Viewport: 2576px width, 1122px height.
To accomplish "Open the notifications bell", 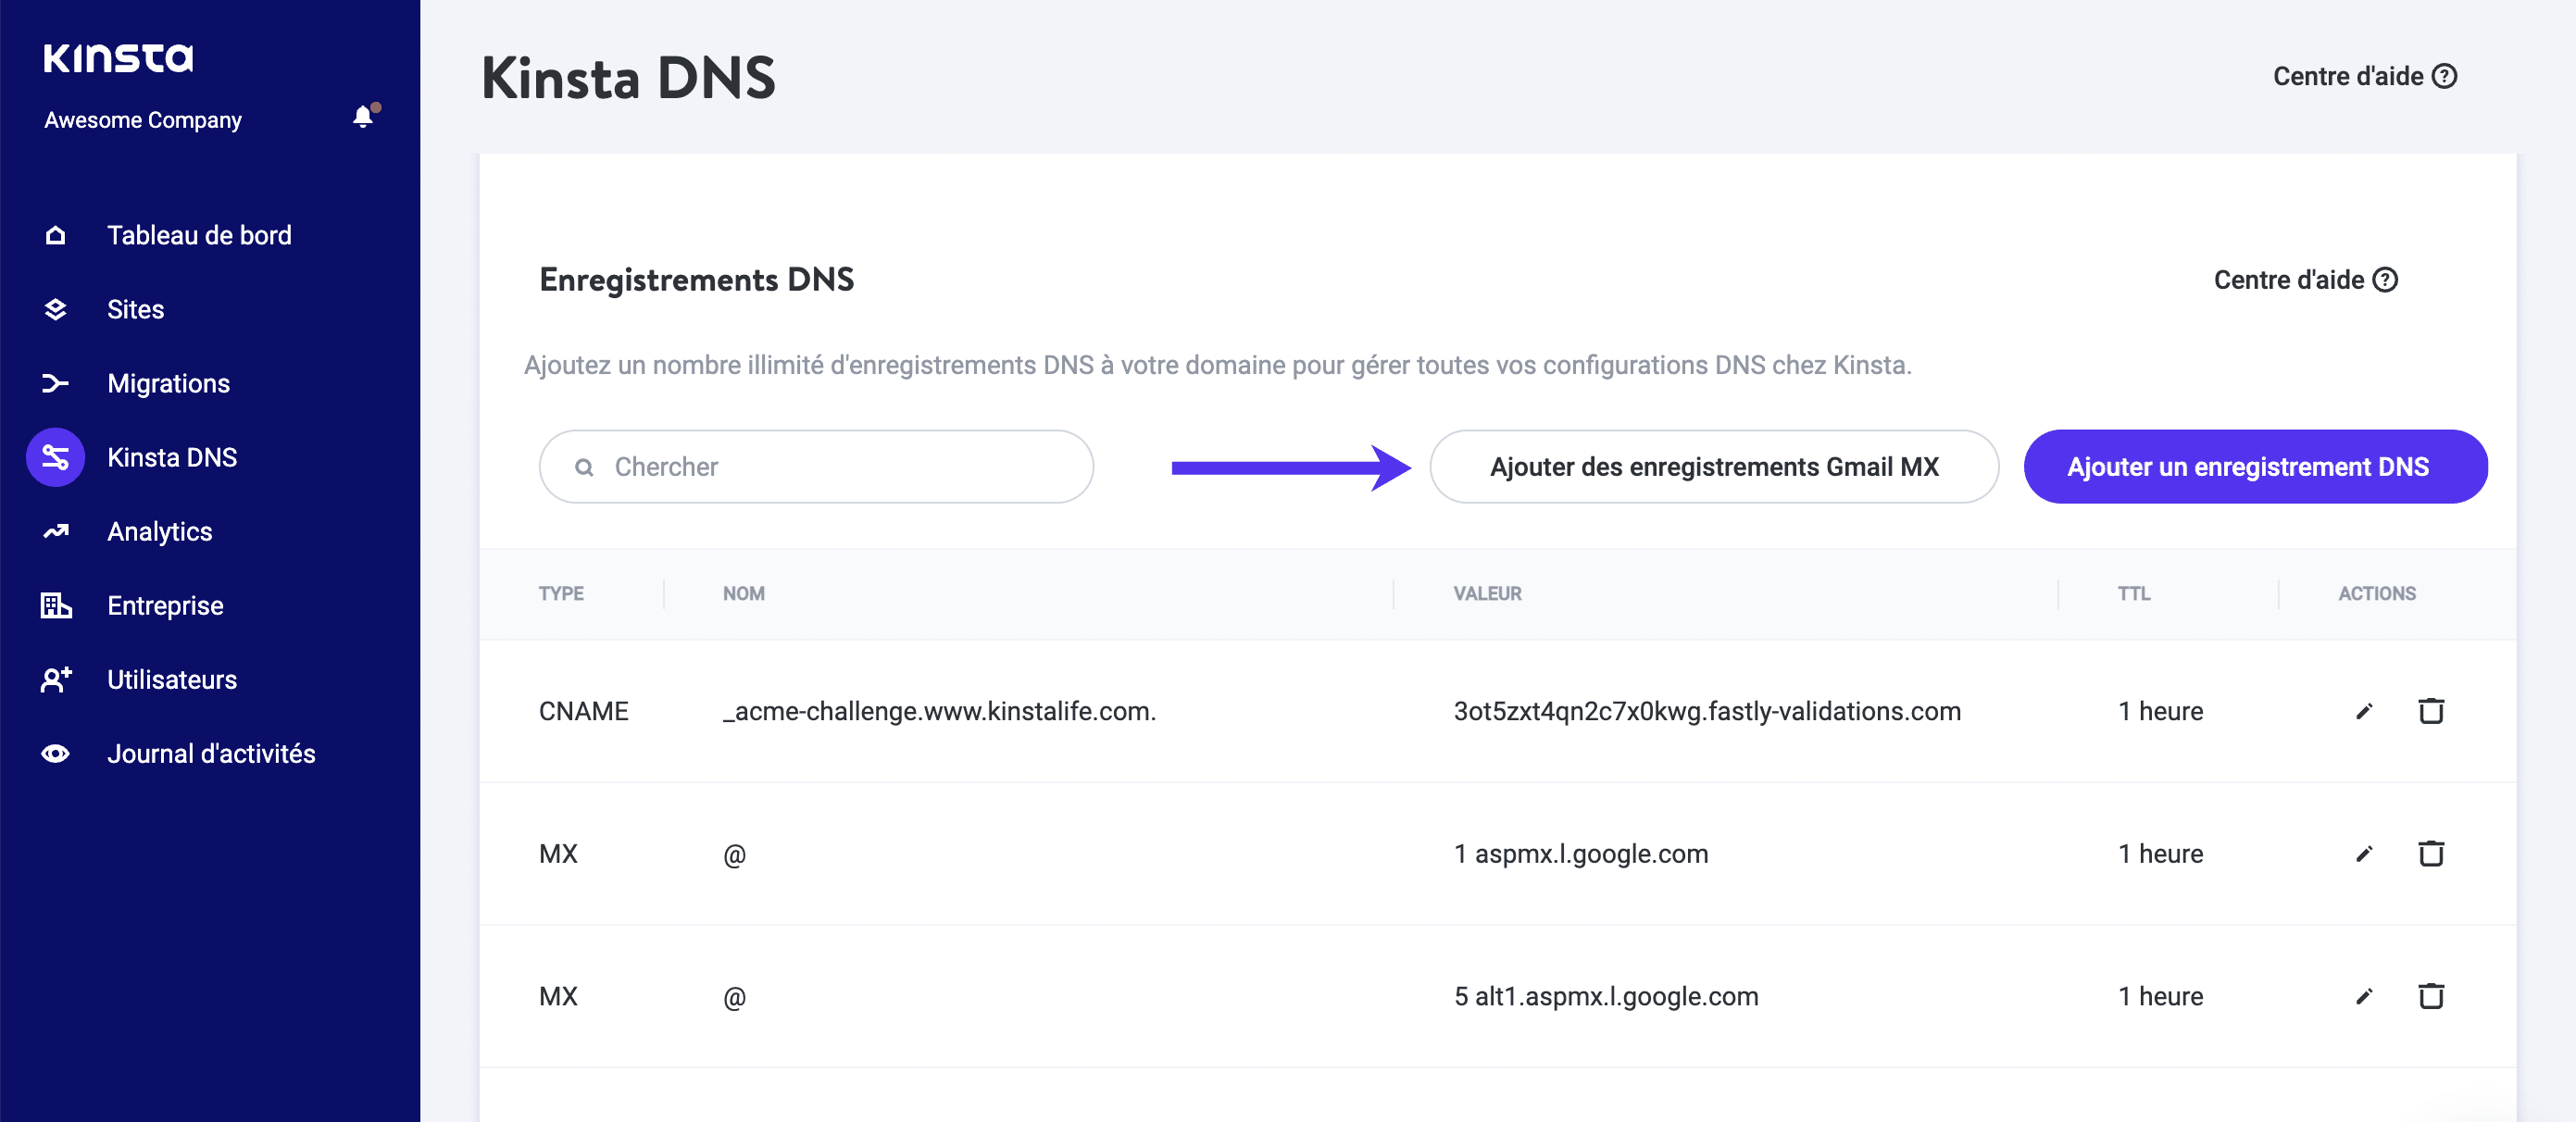I will coord(364,117).
